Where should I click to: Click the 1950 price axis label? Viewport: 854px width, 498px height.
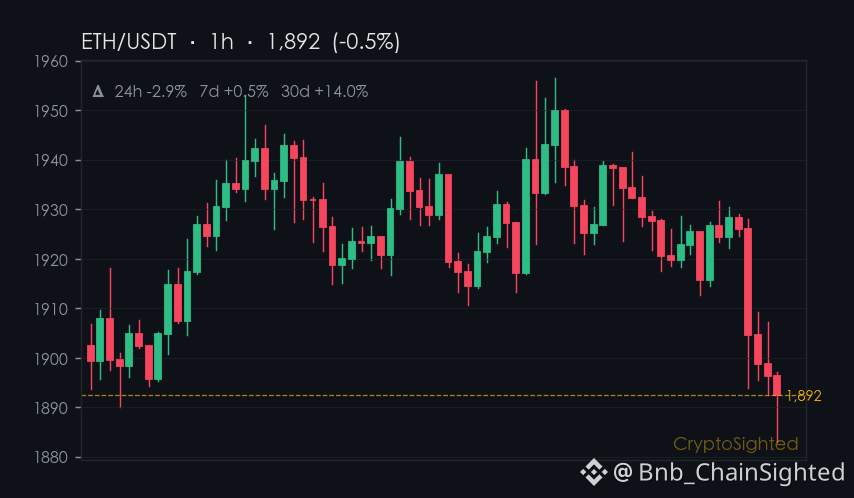pos(51,111)
